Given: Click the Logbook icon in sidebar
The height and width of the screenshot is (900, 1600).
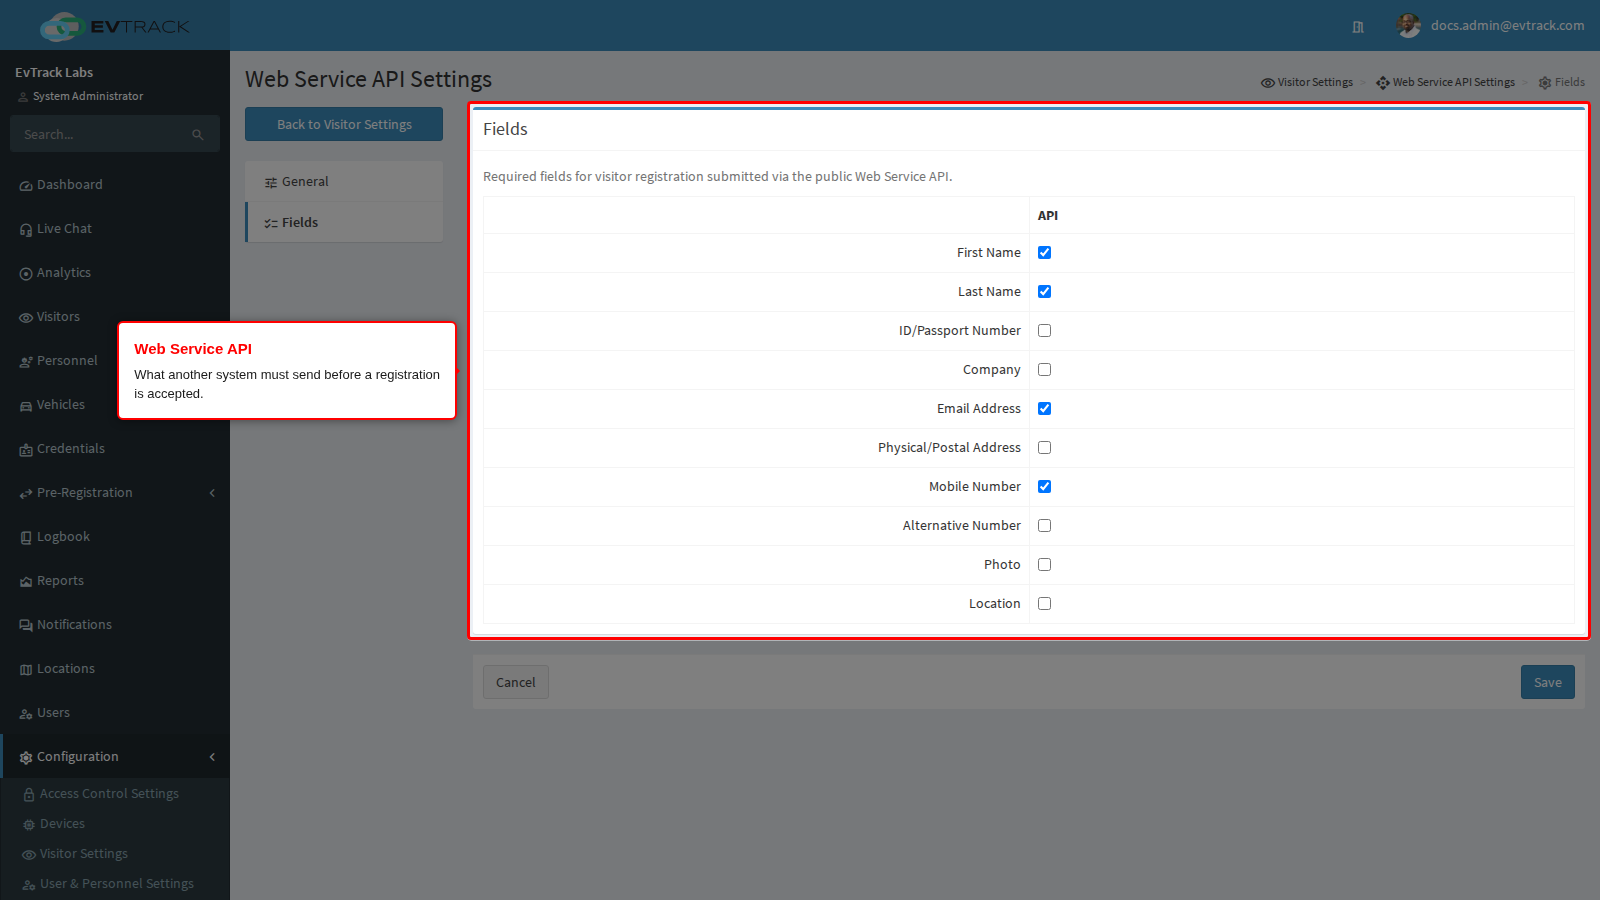Looking at the screenshot, I should 26,538.
